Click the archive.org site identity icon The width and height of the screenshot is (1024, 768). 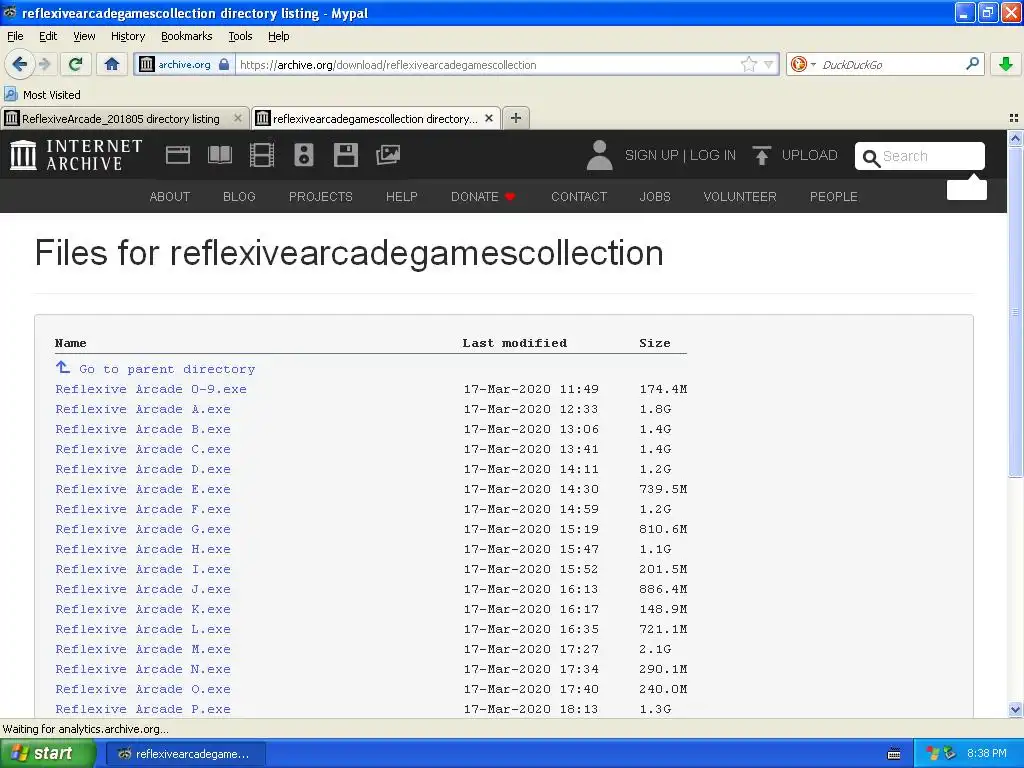pos(147,64)
